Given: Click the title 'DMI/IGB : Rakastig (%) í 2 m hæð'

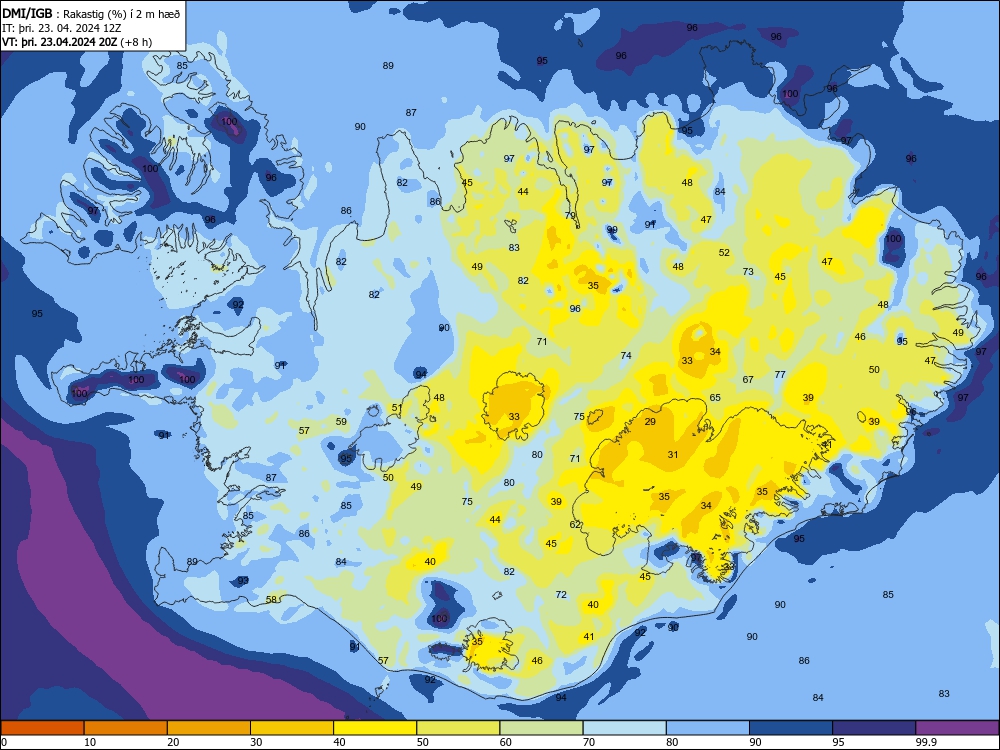Looking at the screenshot, I should [x=91, y=13].
